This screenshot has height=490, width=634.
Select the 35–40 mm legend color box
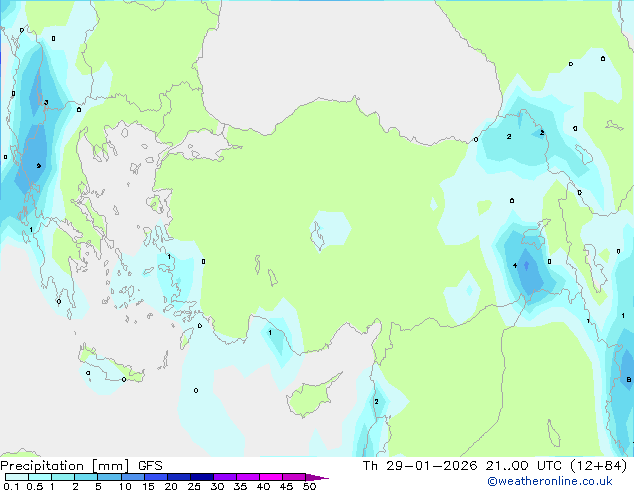click(x=247, y=477)
